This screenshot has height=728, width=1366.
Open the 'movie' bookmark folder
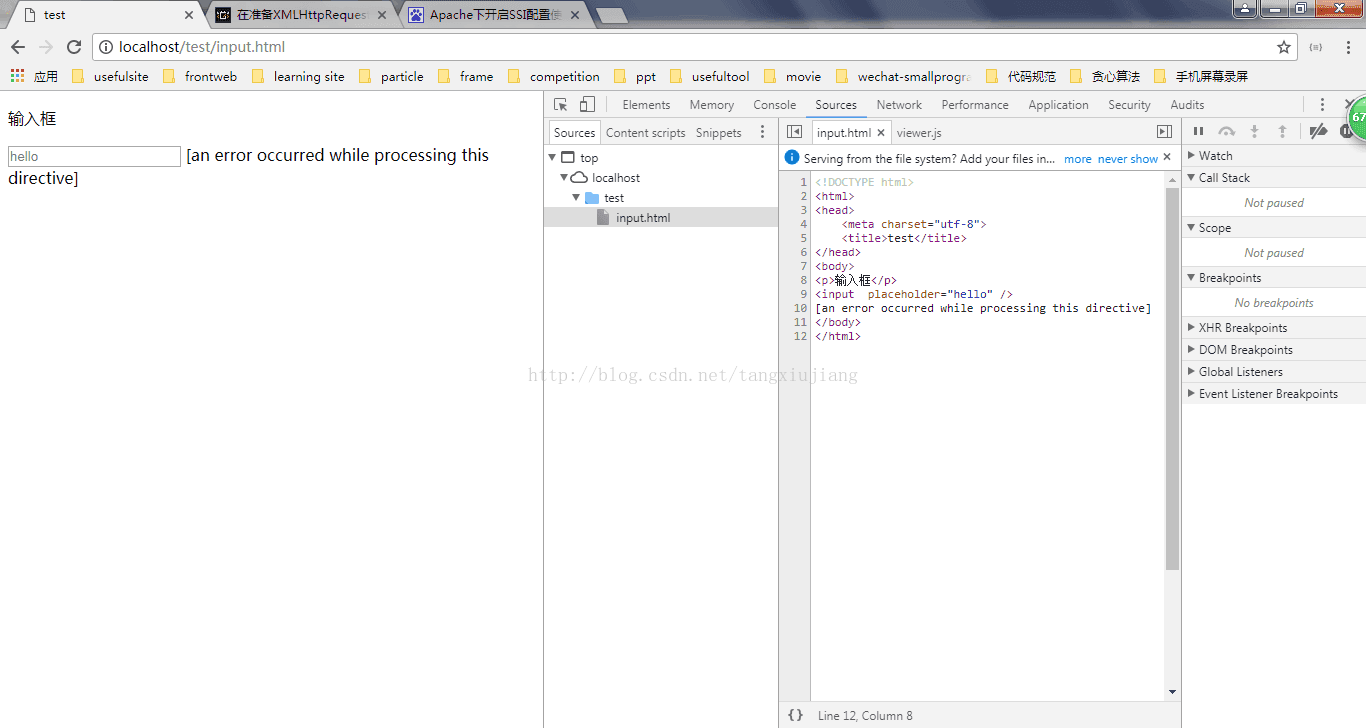792,76
